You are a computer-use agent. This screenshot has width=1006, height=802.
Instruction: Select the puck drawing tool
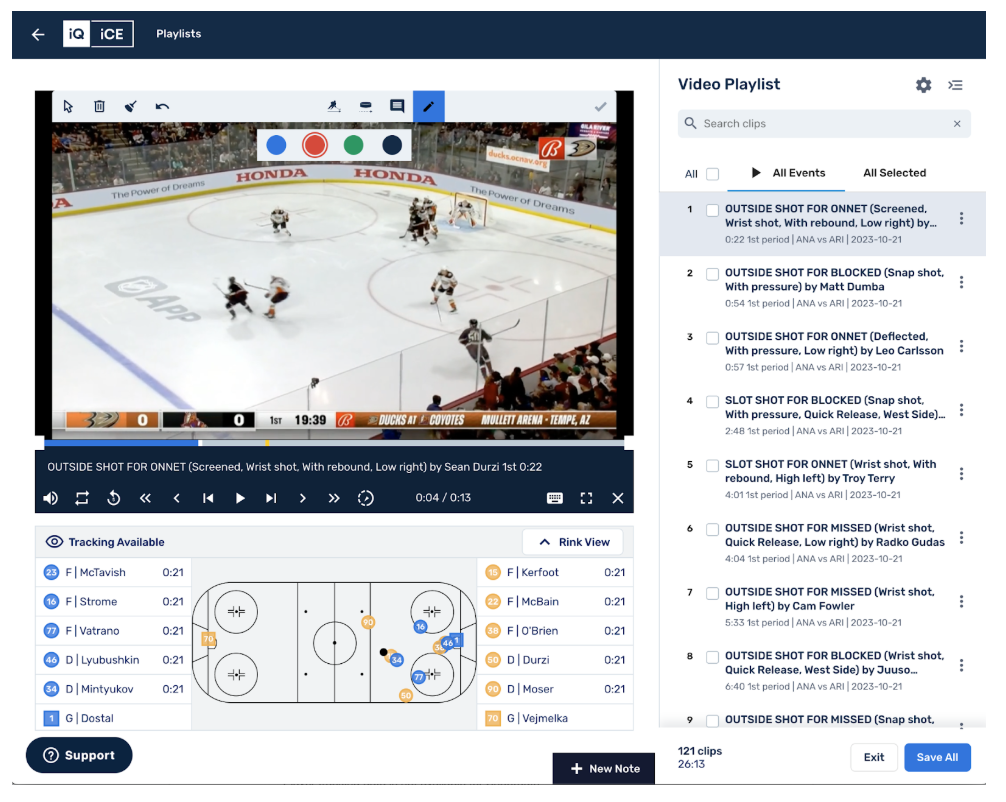pyautogui.click(x=366, y=107)
